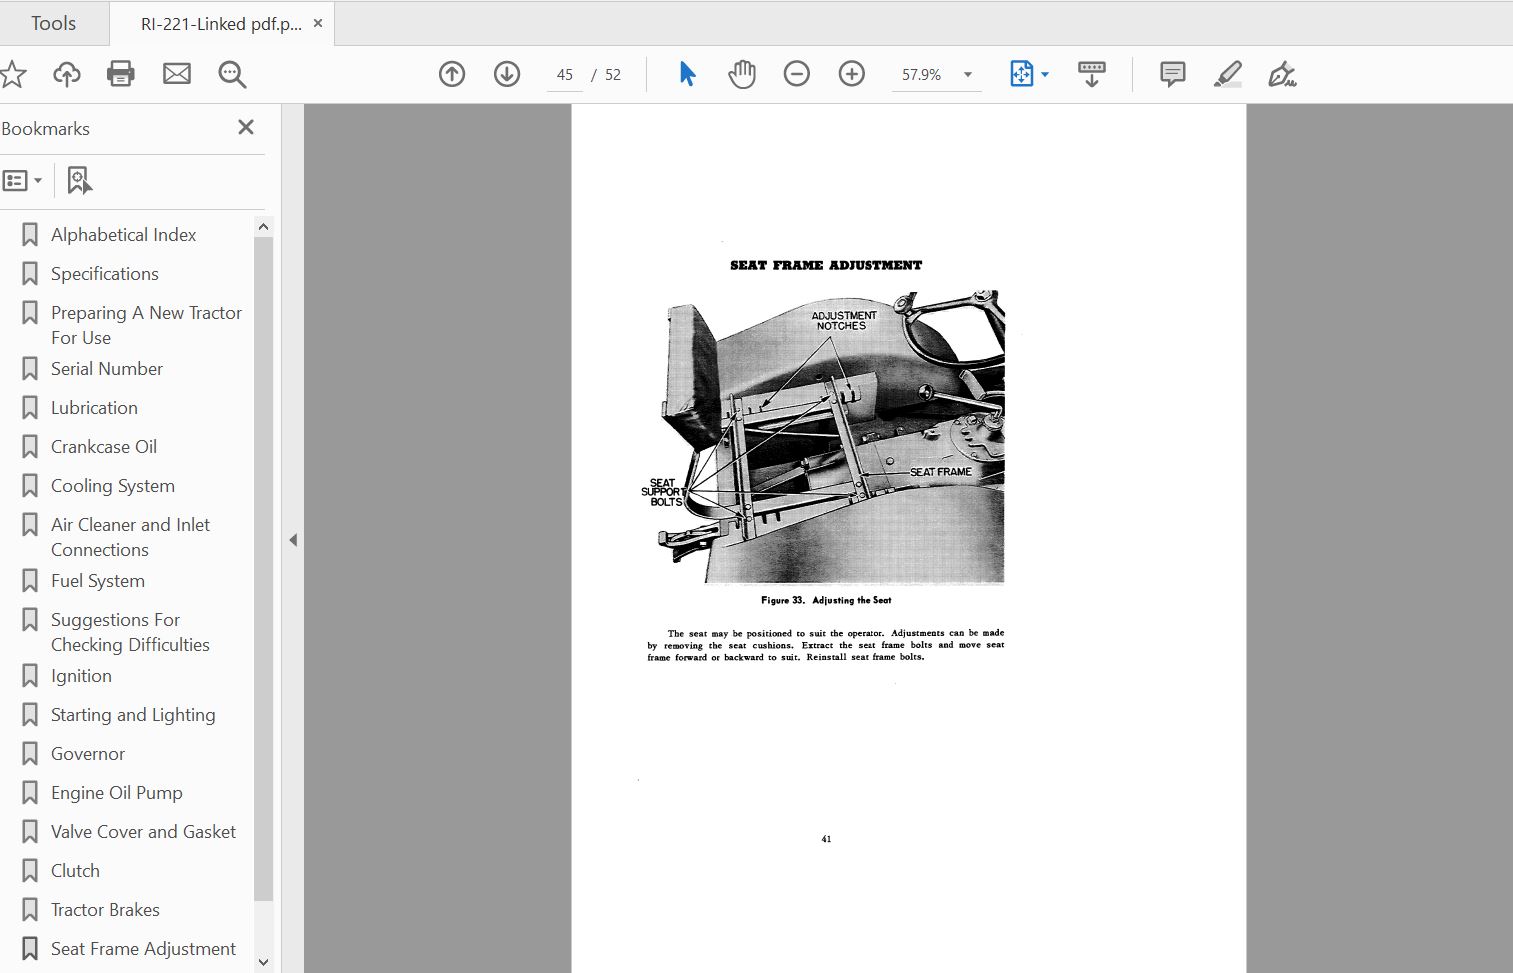The width and height of the screenshot is (1513, 973).
Task: Open the Clutch bookmark
Action: point(75,871)
